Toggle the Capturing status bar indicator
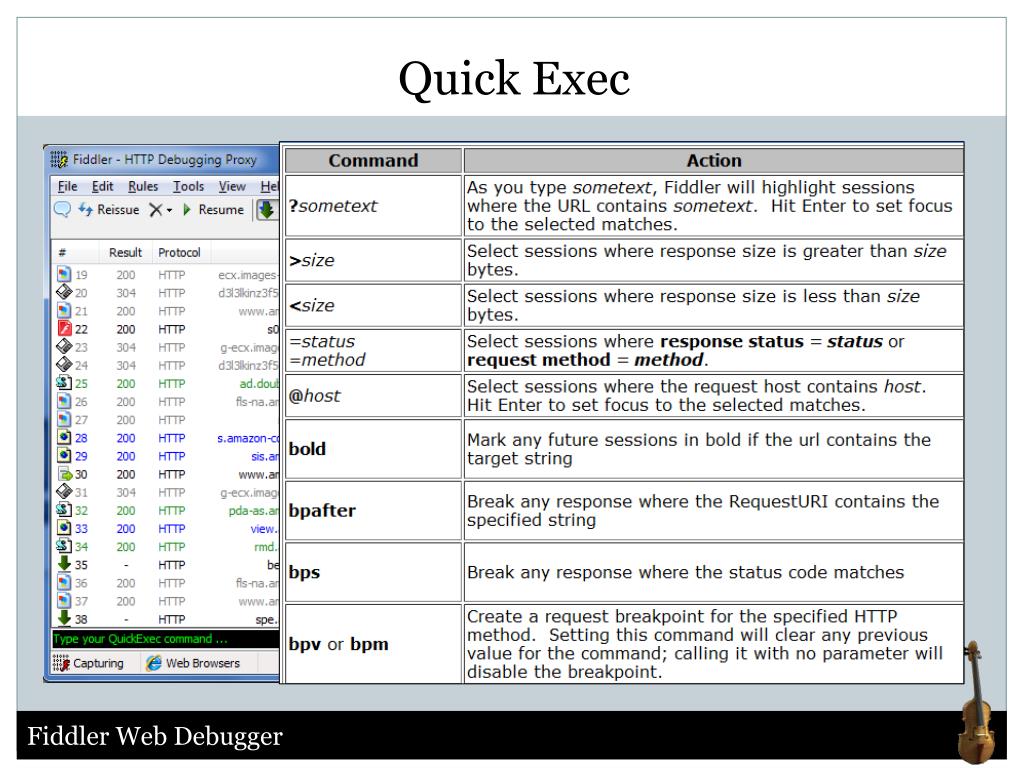Screen dimensions: 1024x768 click(x=88, y=663)
